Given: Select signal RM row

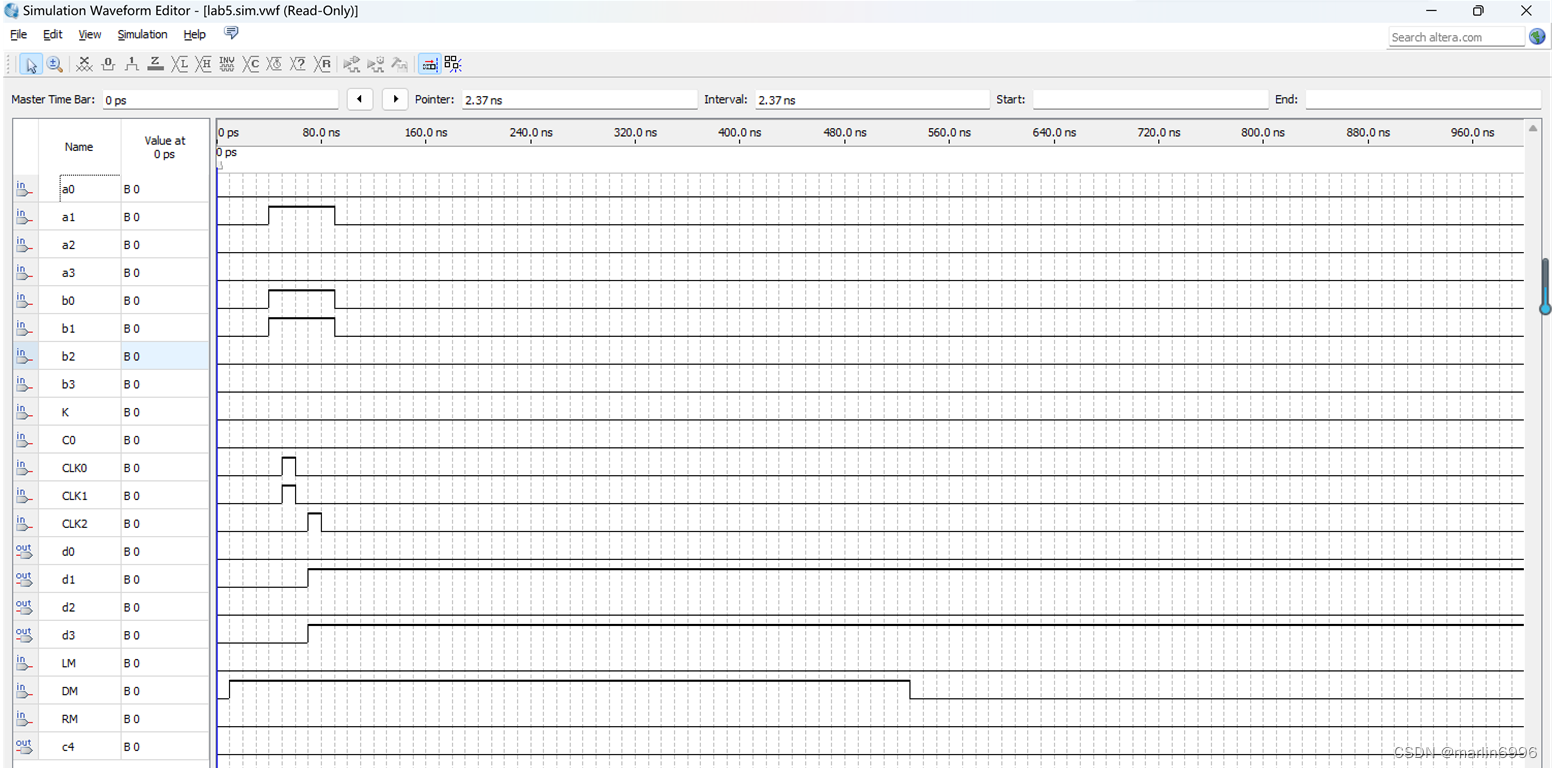Looking at the screenshot, I should point(111,720).
